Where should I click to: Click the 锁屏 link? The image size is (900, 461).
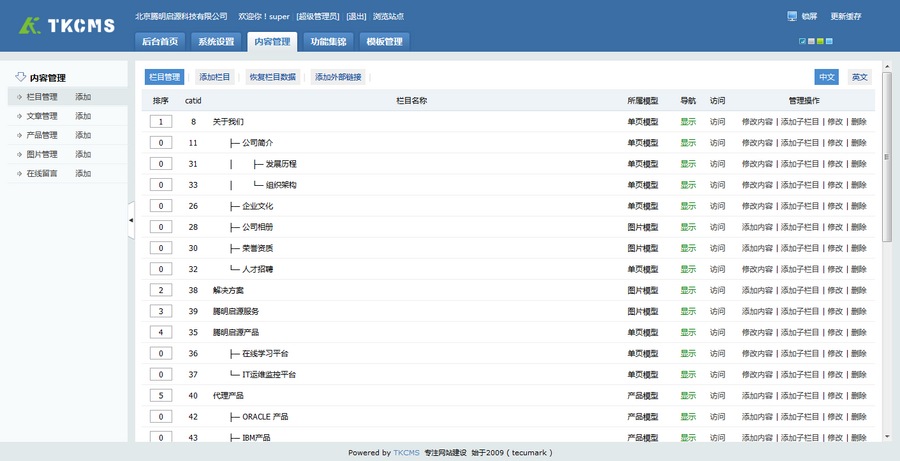tap(809, 17)
